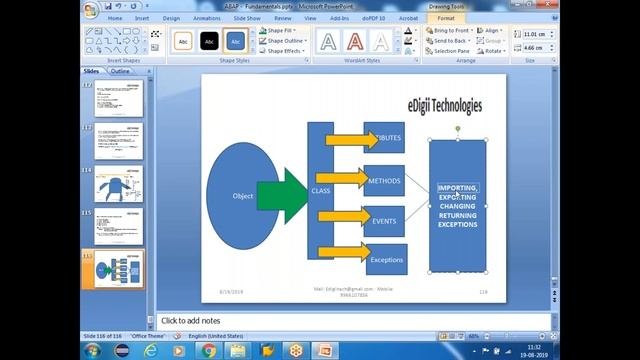Fit slide to current window
The width and height of the screenshot is (640, 360).
pyautogui.click(x=553, y=336)
